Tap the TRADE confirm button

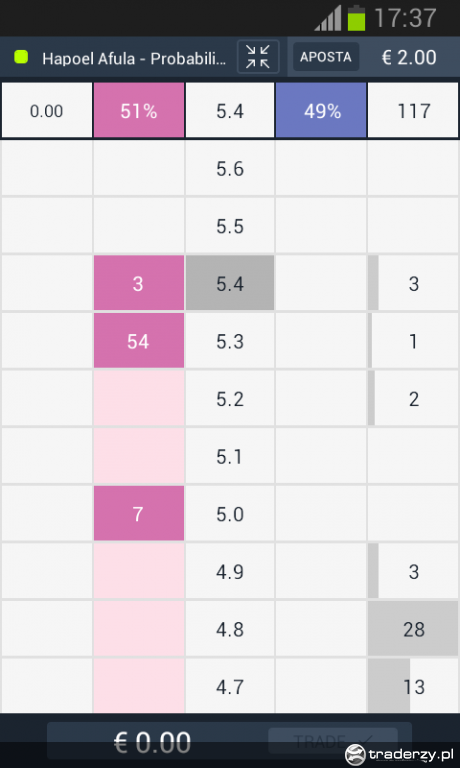[332, 741]
